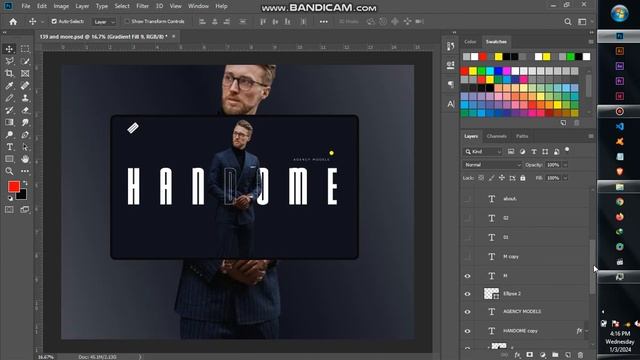Lock all on selected layer
The image size is (640, 360).
pos(523,178)
